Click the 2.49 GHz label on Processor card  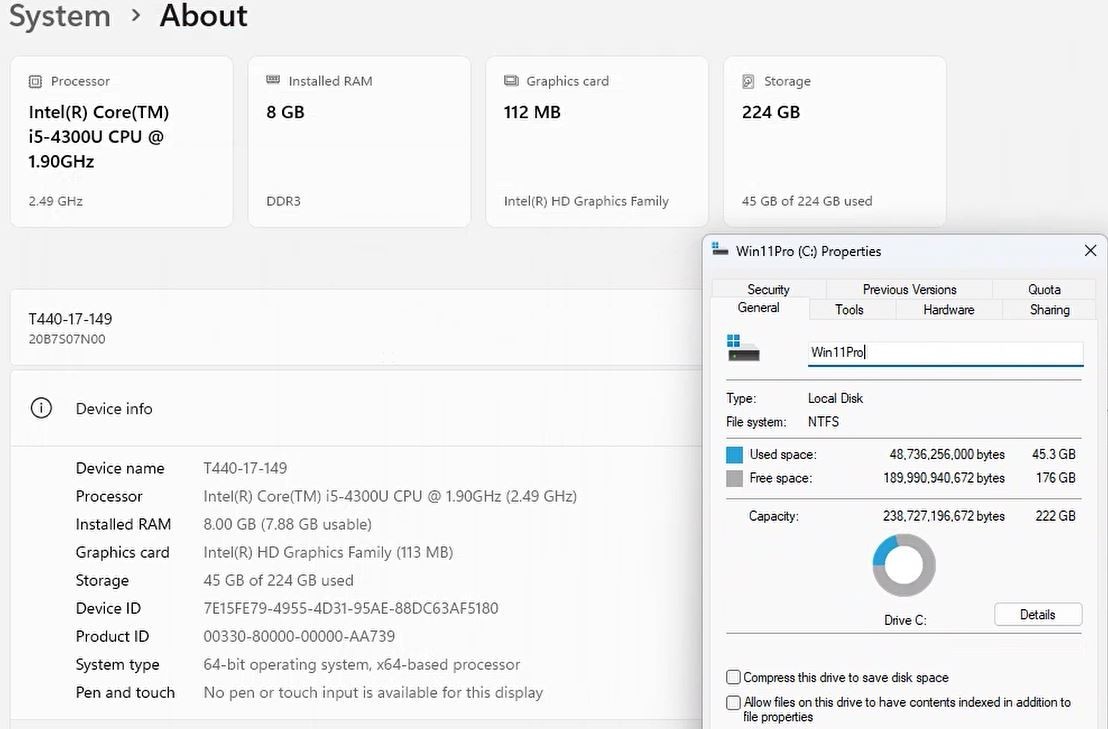(55, 201)
